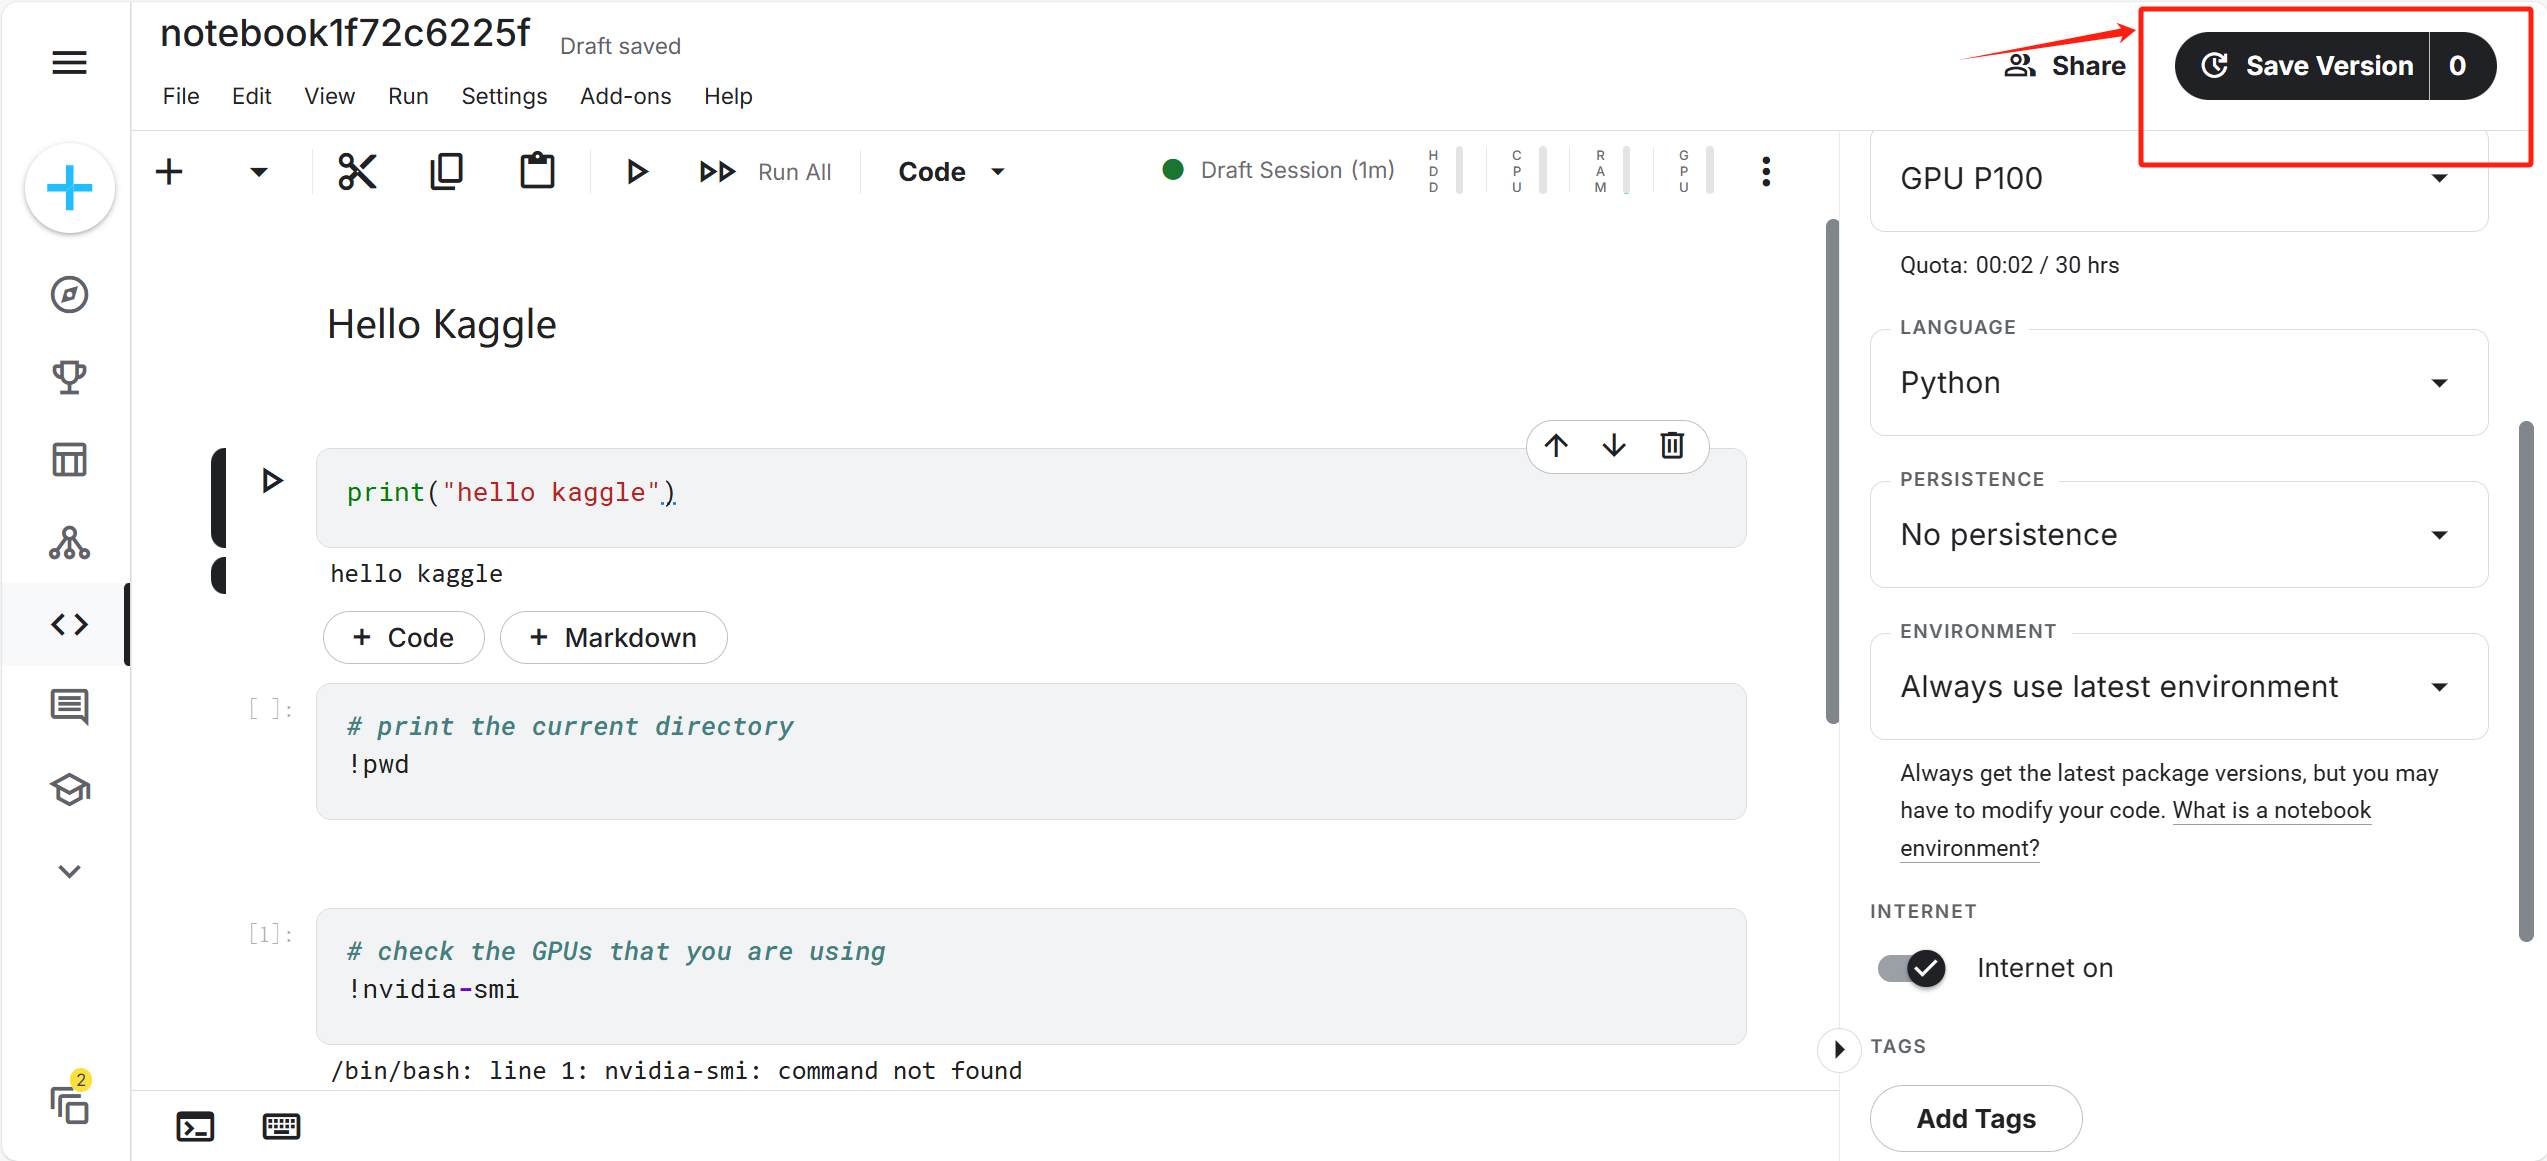Open the Add-ons menu

pyautogui.click(x=625, y=96)
